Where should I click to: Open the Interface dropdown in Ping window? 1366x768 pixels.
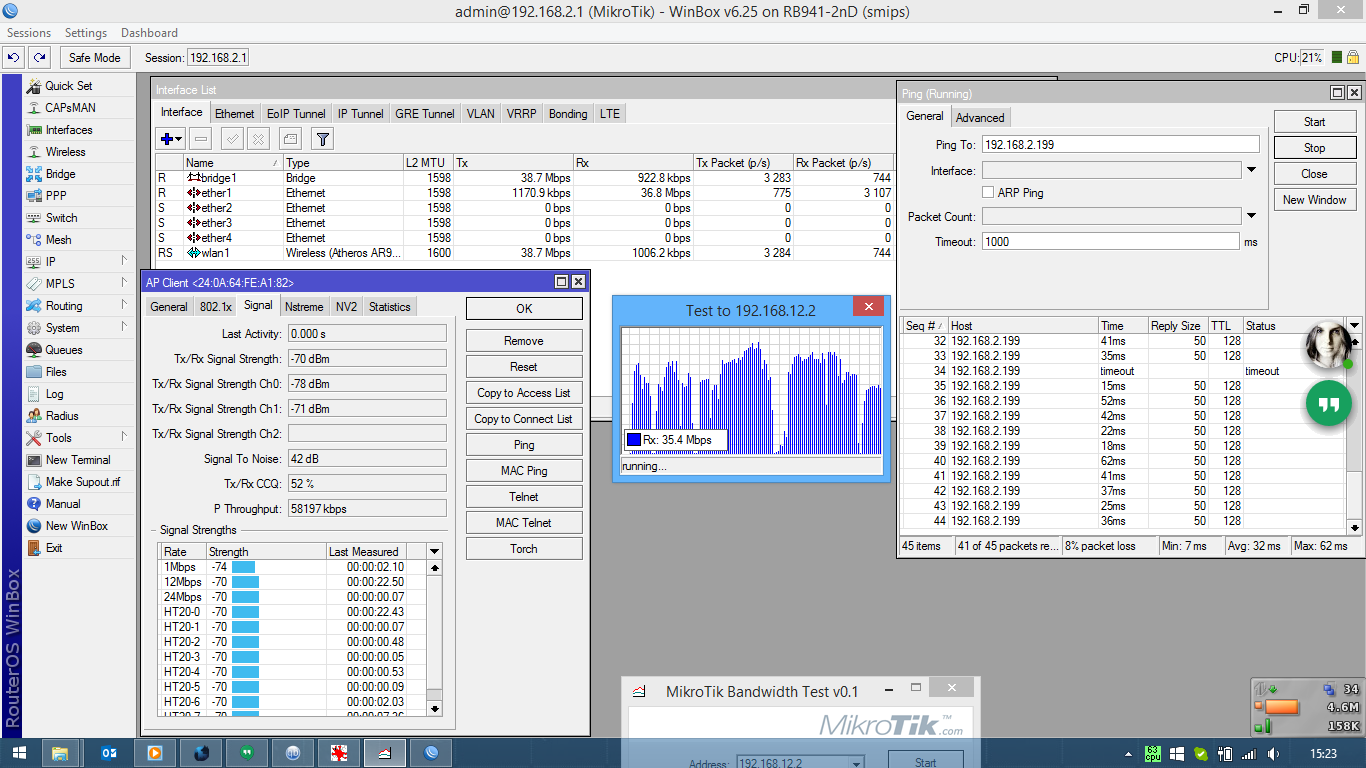[x=1251, y=170]
